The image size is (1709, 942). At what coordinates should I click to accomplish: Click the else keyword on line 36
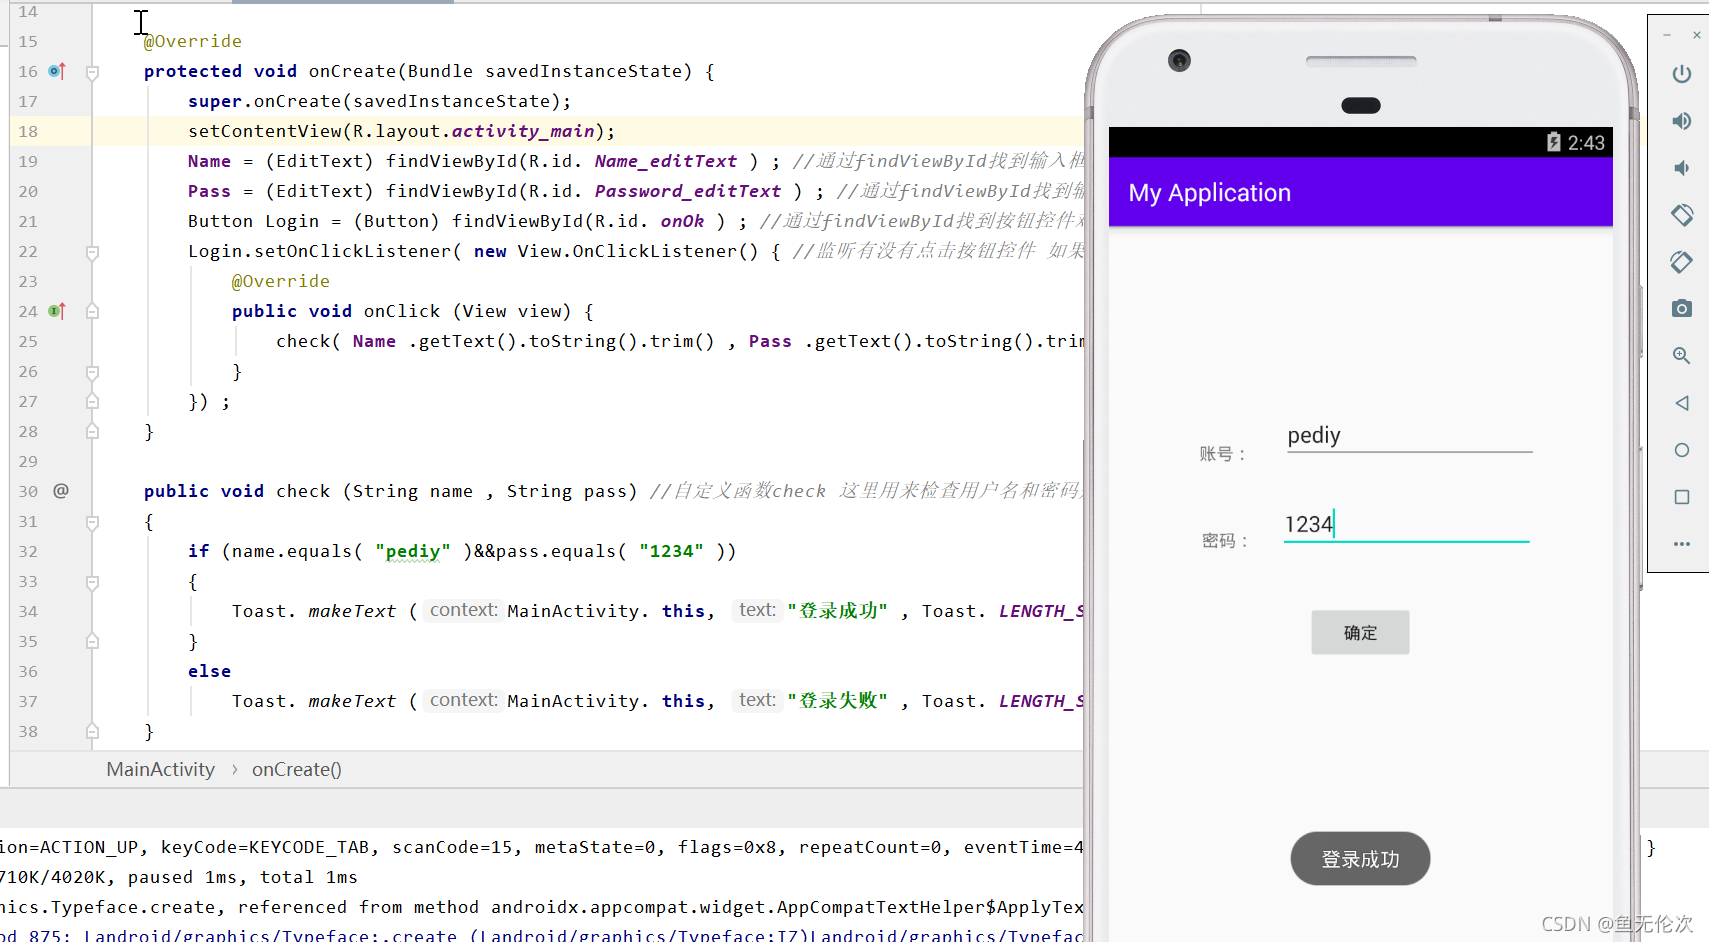pos(209,671)
